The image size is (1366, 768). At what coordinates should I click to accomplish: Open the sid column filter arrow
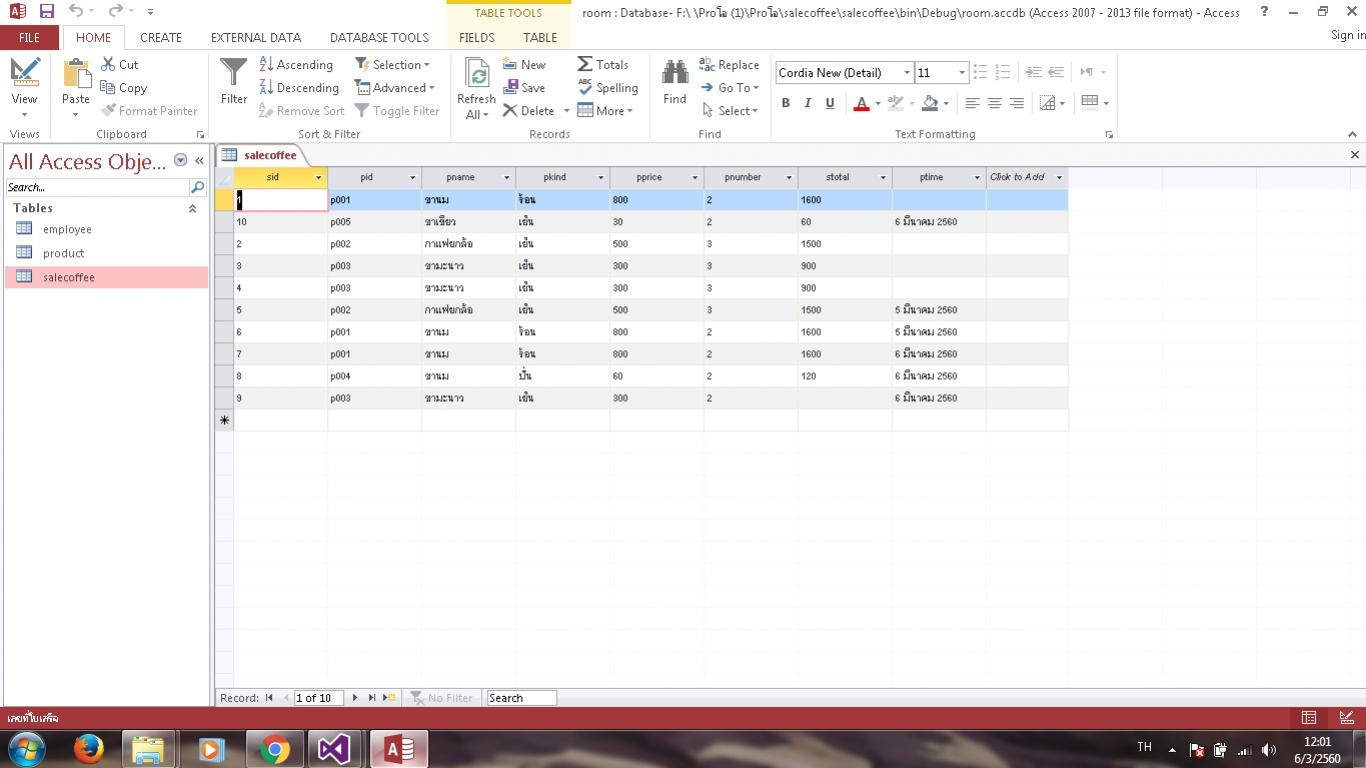319,178
